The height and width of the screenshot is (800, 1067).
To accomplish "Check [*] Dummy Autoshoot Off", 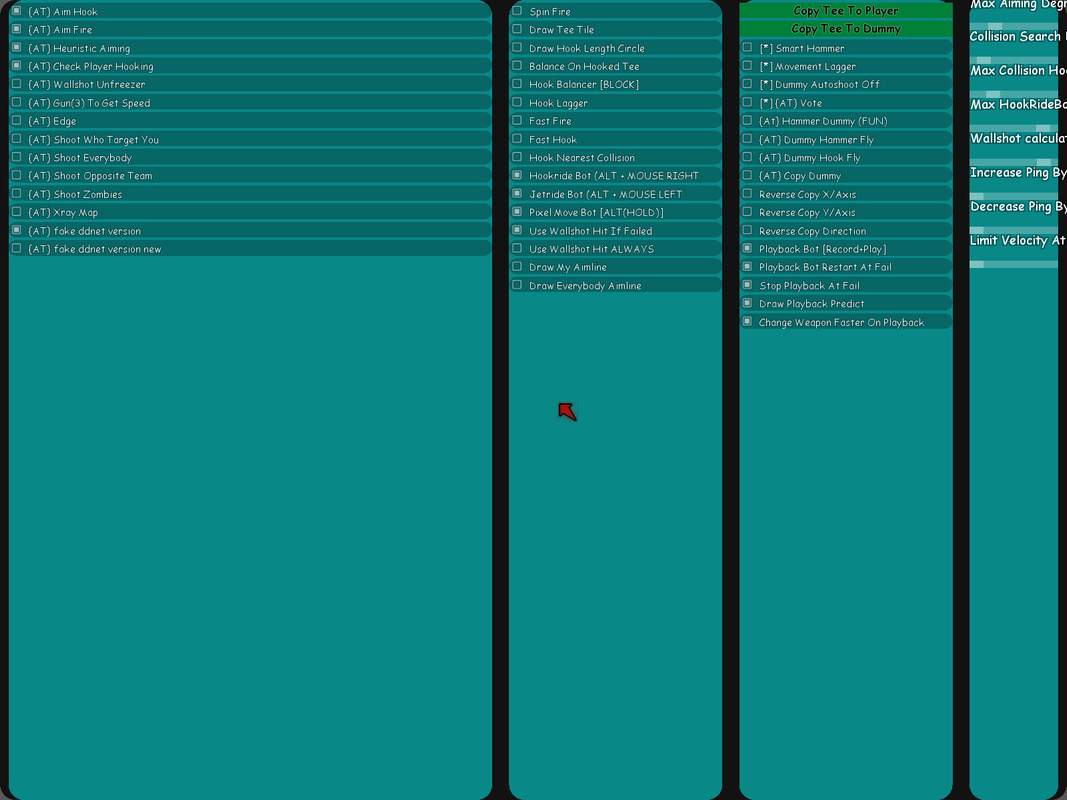I will coord(747,84).
